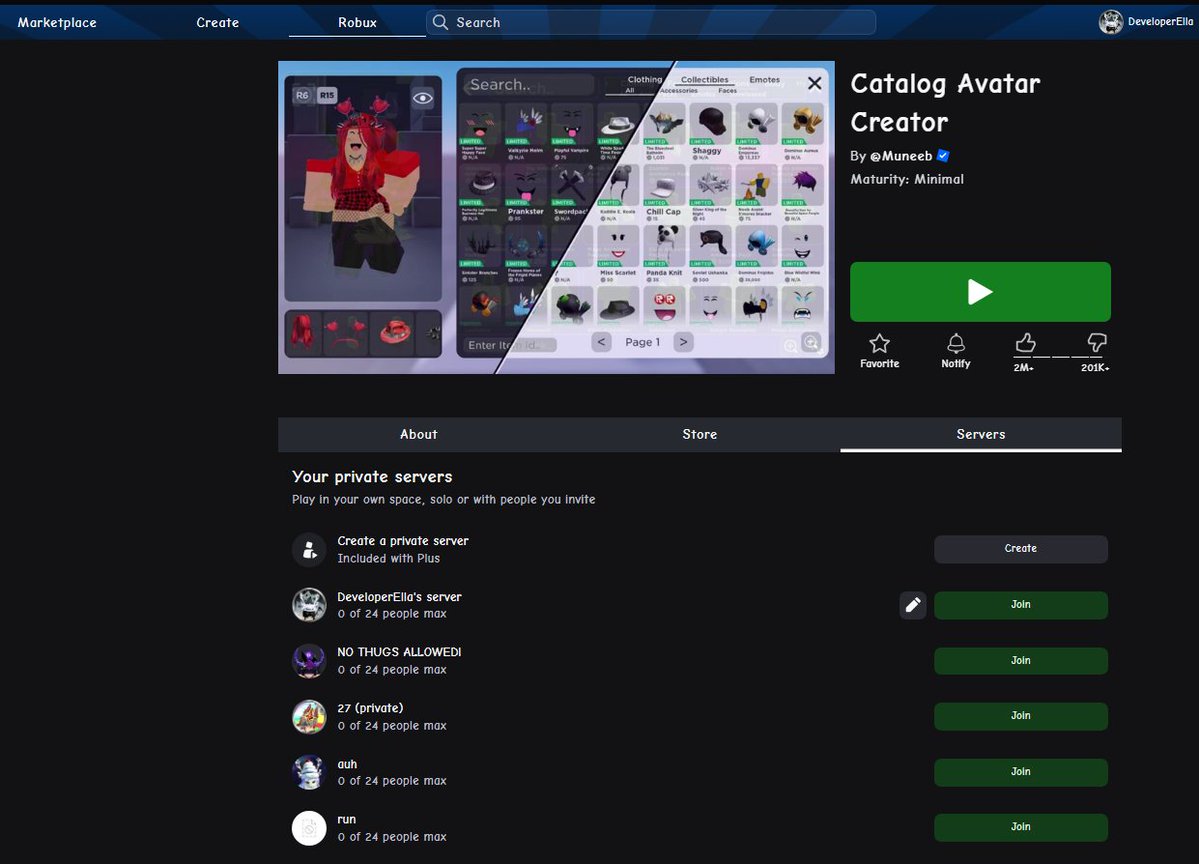Click the run server avatar
Viewport: 1199px width, 864px height.
tap(309, 828)
